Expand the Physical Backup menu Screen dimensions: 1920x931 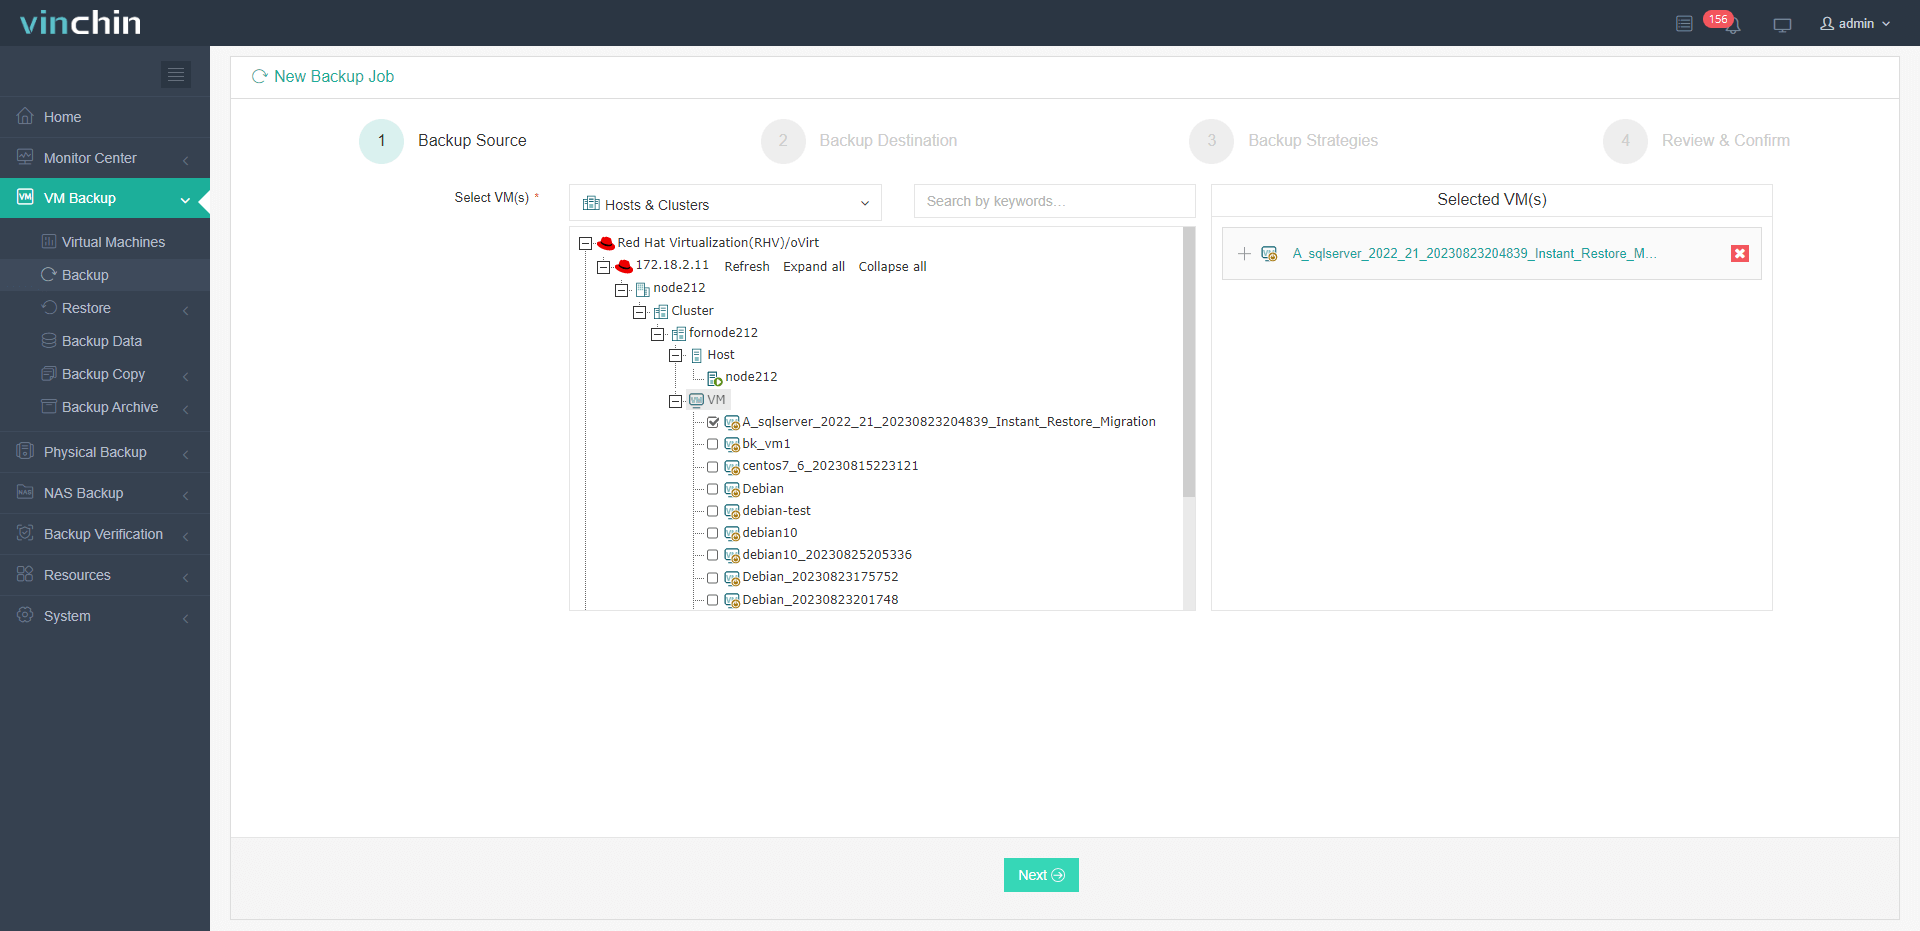click(105, 452)
